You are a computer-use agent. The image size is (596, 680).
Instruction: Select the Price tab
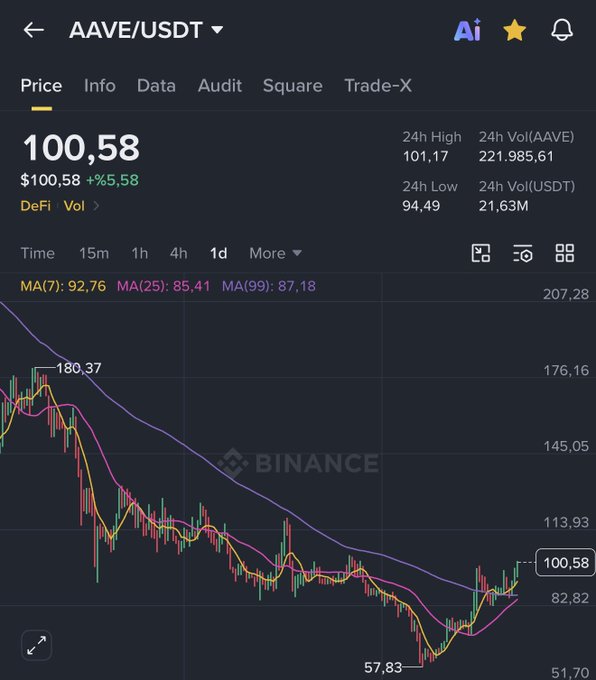click(41, 86)
